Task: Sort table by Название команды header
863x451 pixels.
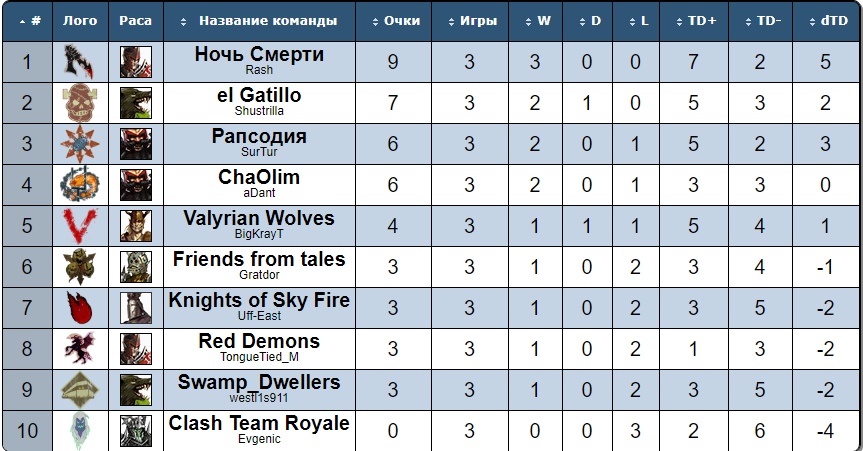Action: coord(259,21)
